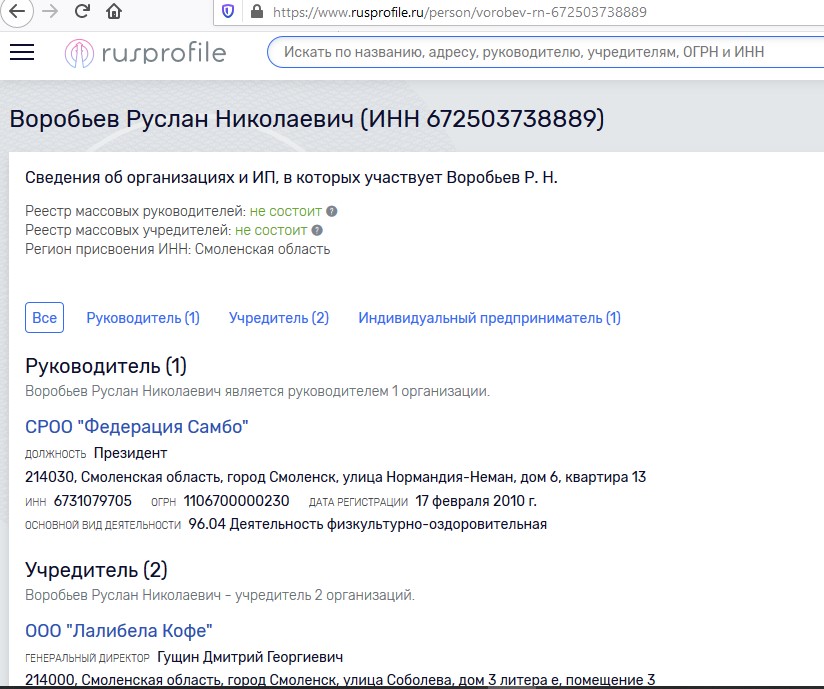824x689 pixels.
Task: Select the rusprofile.ru URL in address bar
Action: 460,12
